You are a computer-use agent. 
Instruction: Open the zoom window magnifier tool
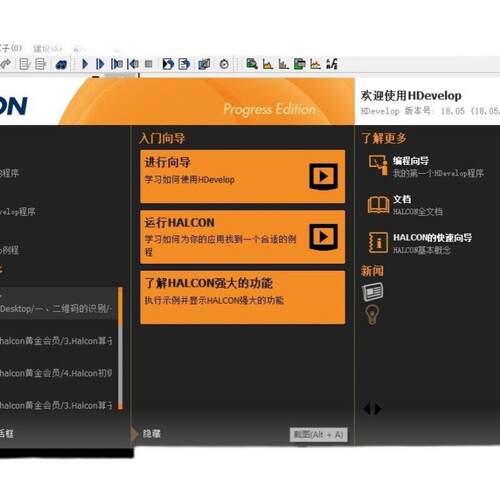[252, 63]
